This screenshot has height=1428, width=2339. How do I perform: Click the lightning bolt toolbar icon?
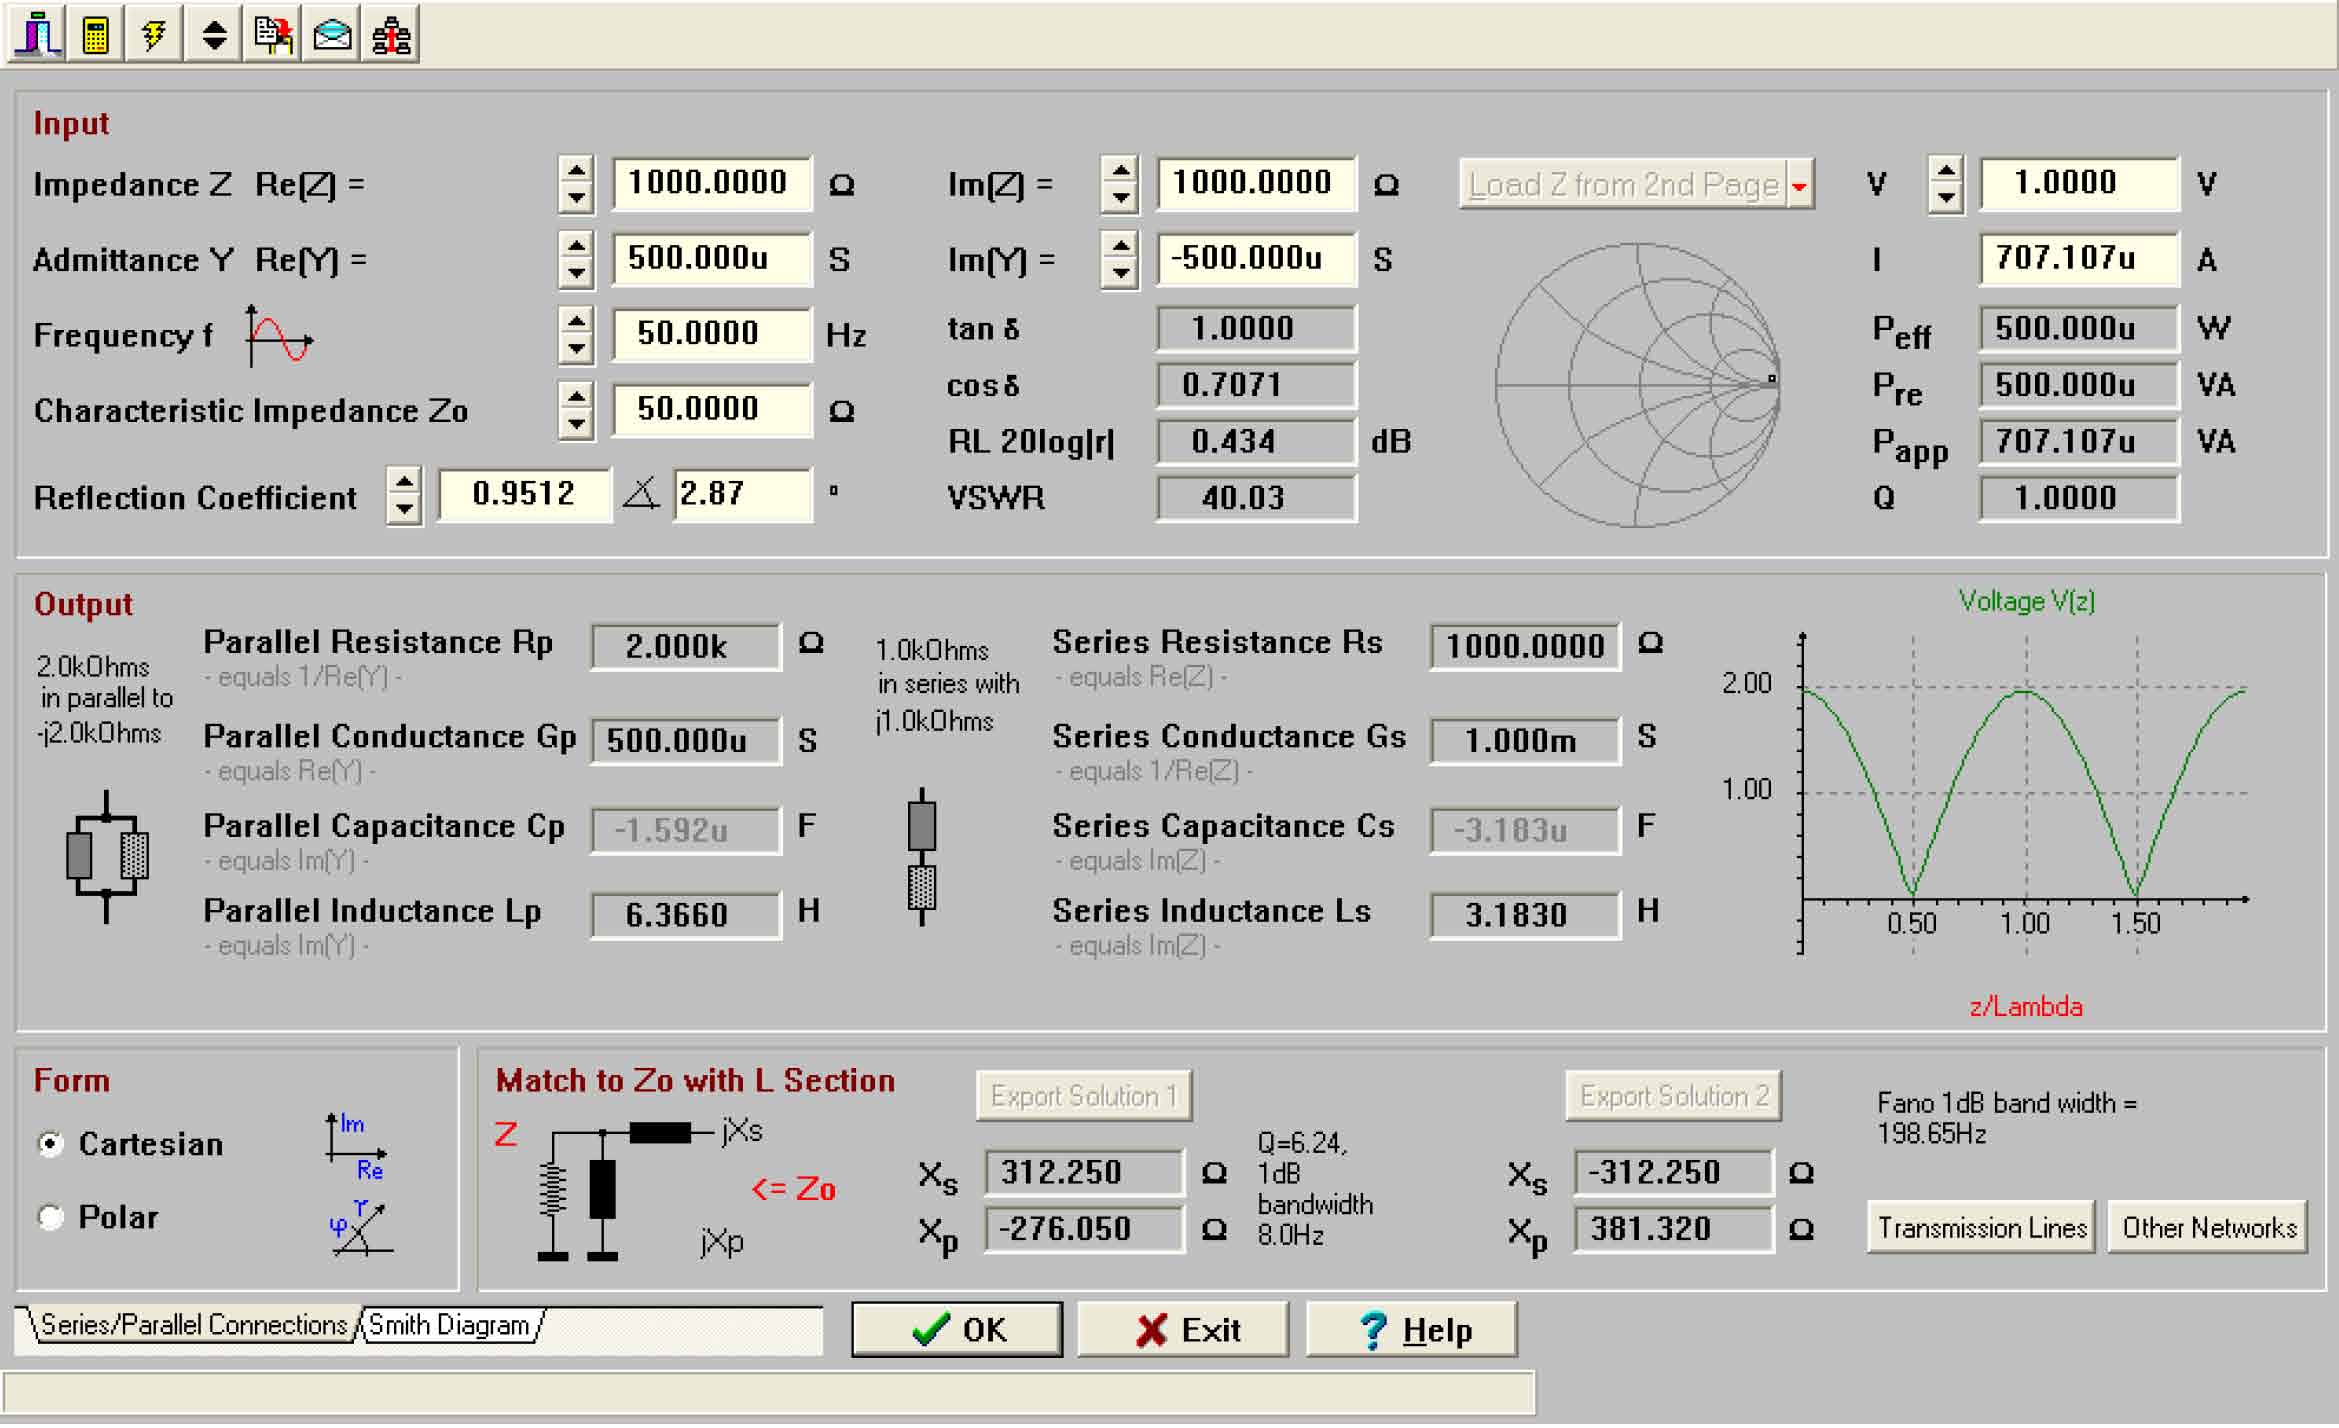click(x=155, y=35)
